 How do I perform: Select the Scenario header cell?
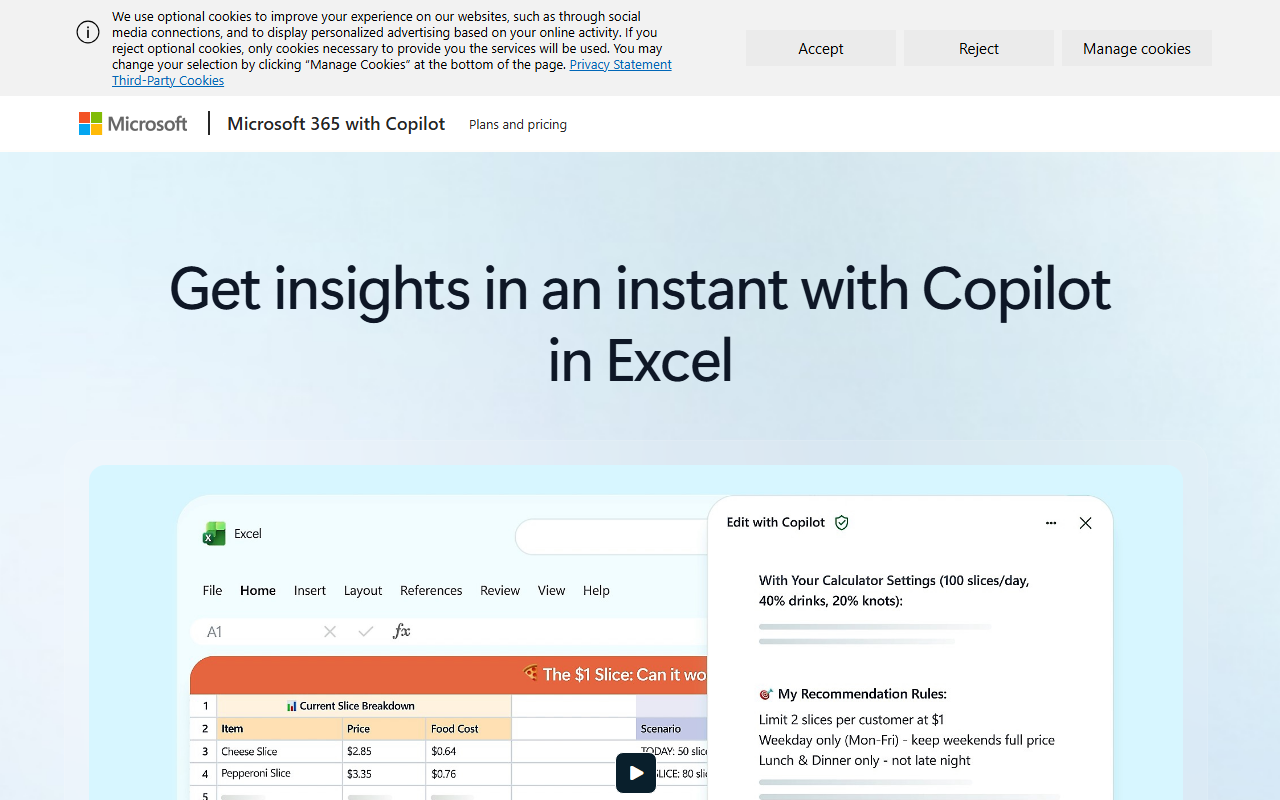672,729
